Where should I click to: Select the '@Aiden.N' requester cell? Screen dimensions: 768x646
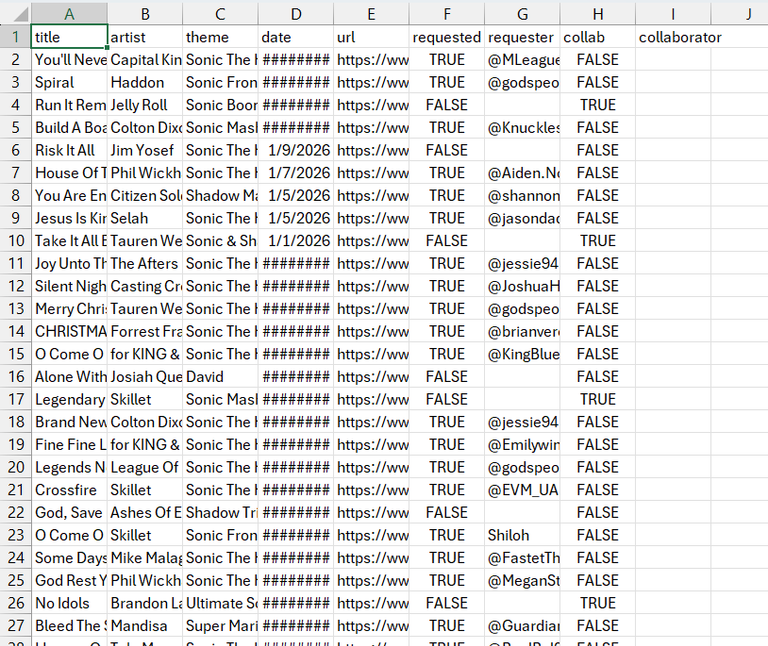click(x=522, y=173)
